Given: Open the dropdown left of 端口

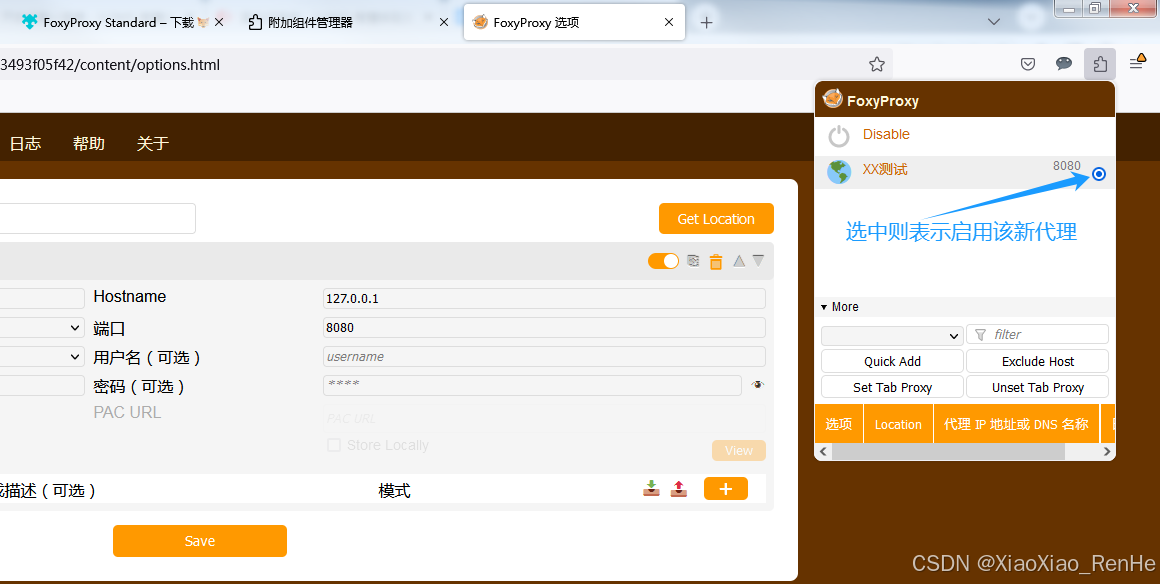Looking at the screenshot, I should click(41, 328).
